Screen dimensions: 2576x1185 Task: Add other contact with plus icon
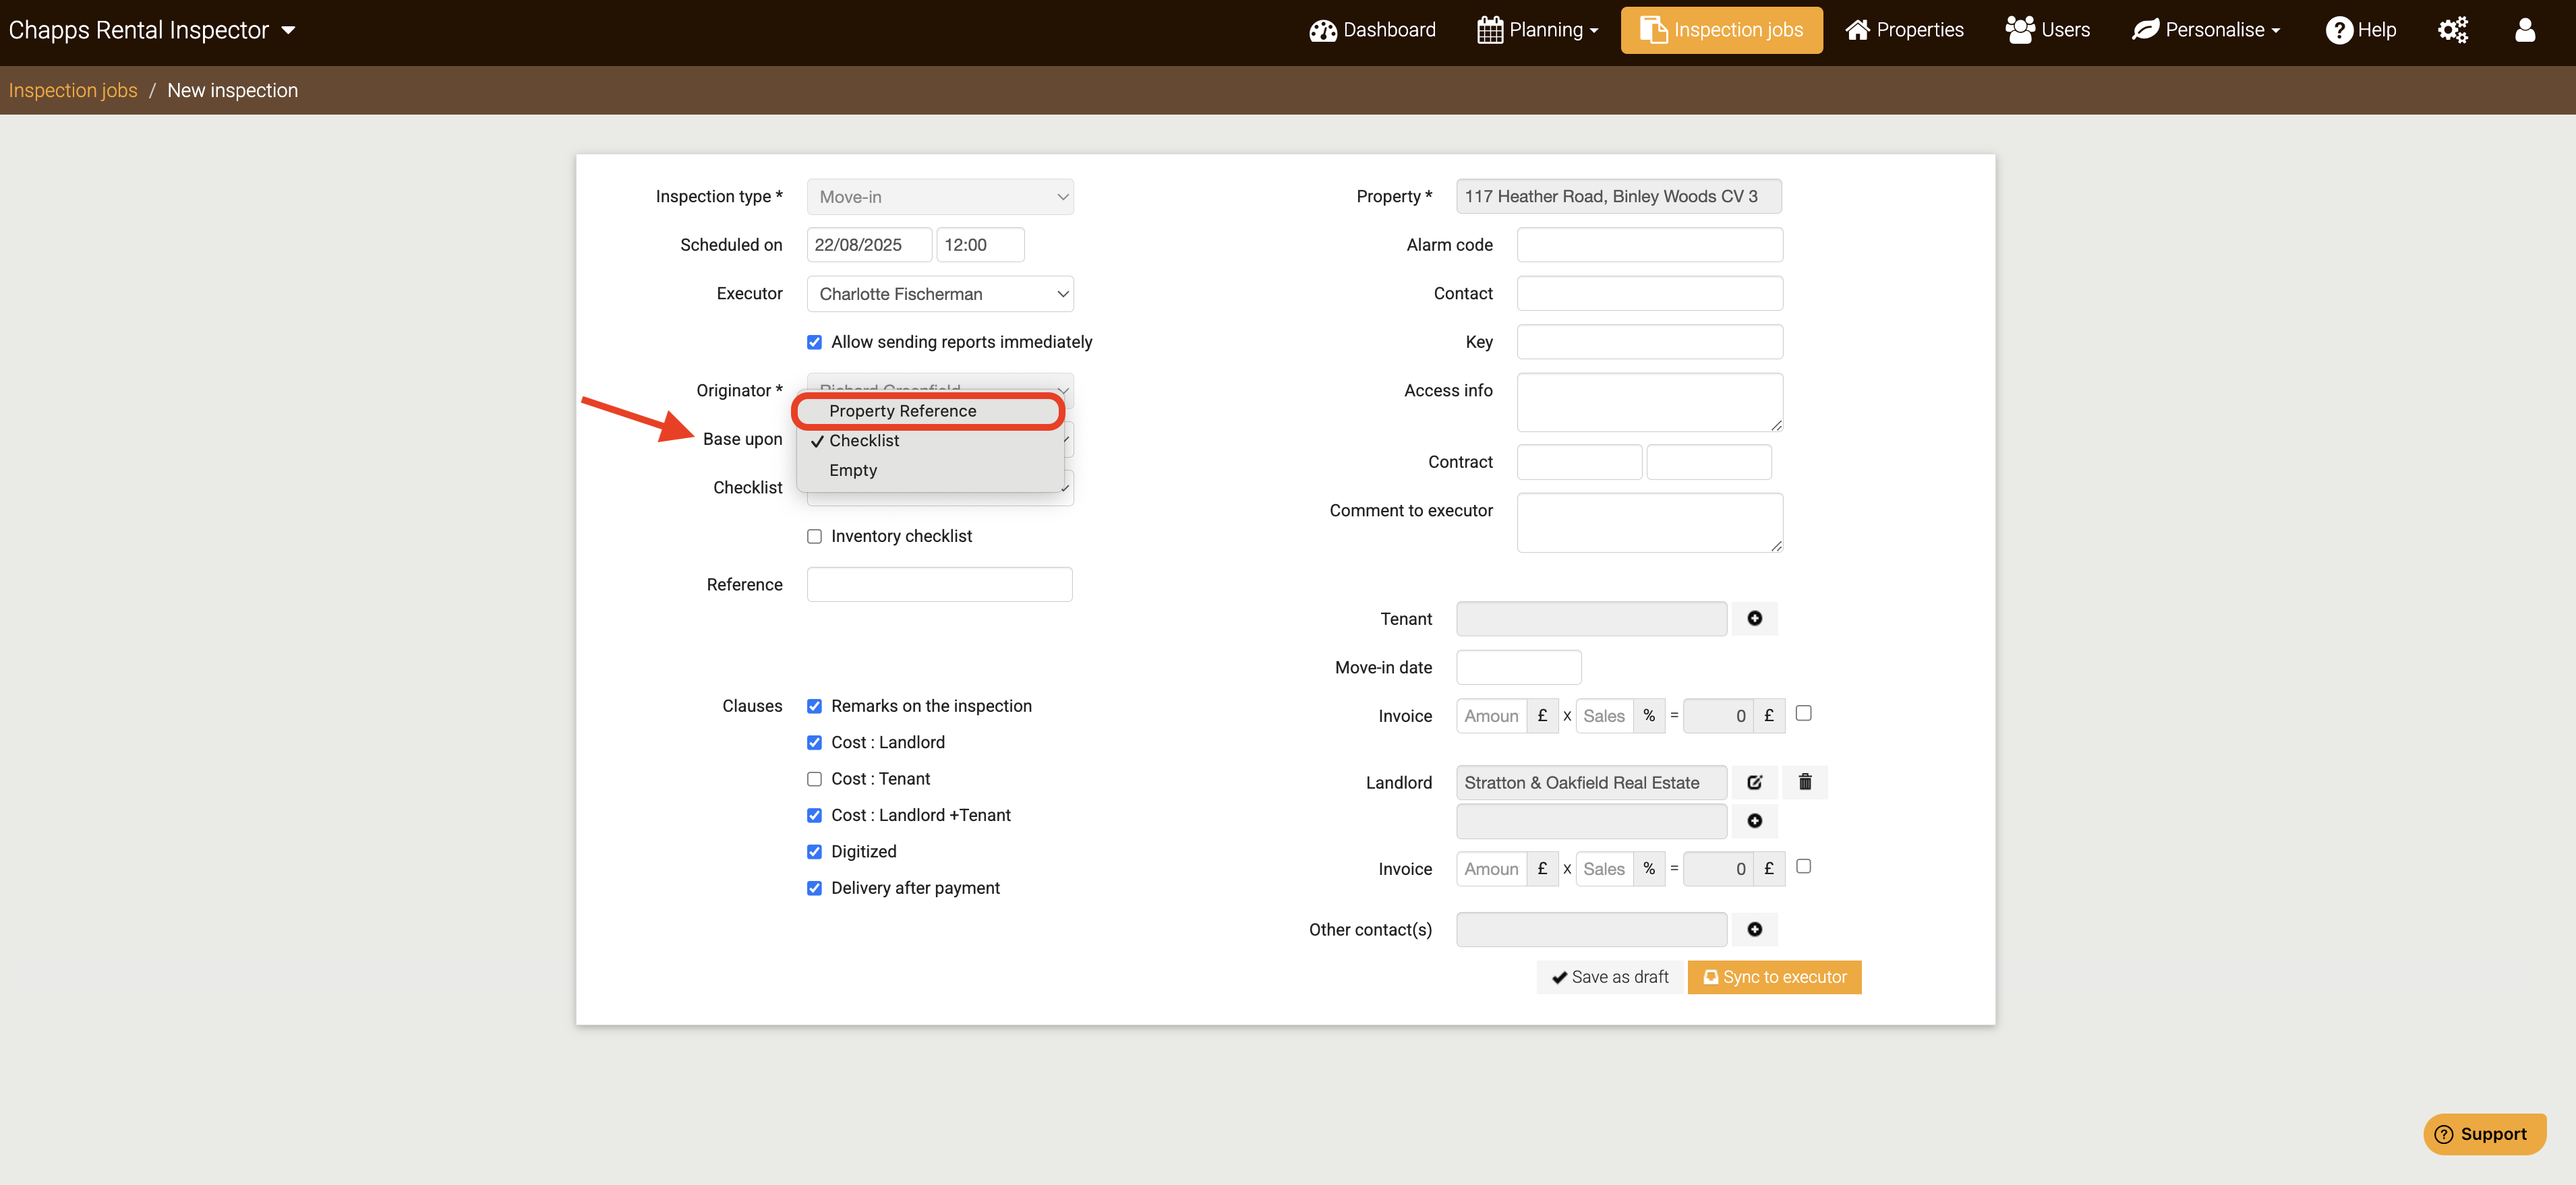1754,929
